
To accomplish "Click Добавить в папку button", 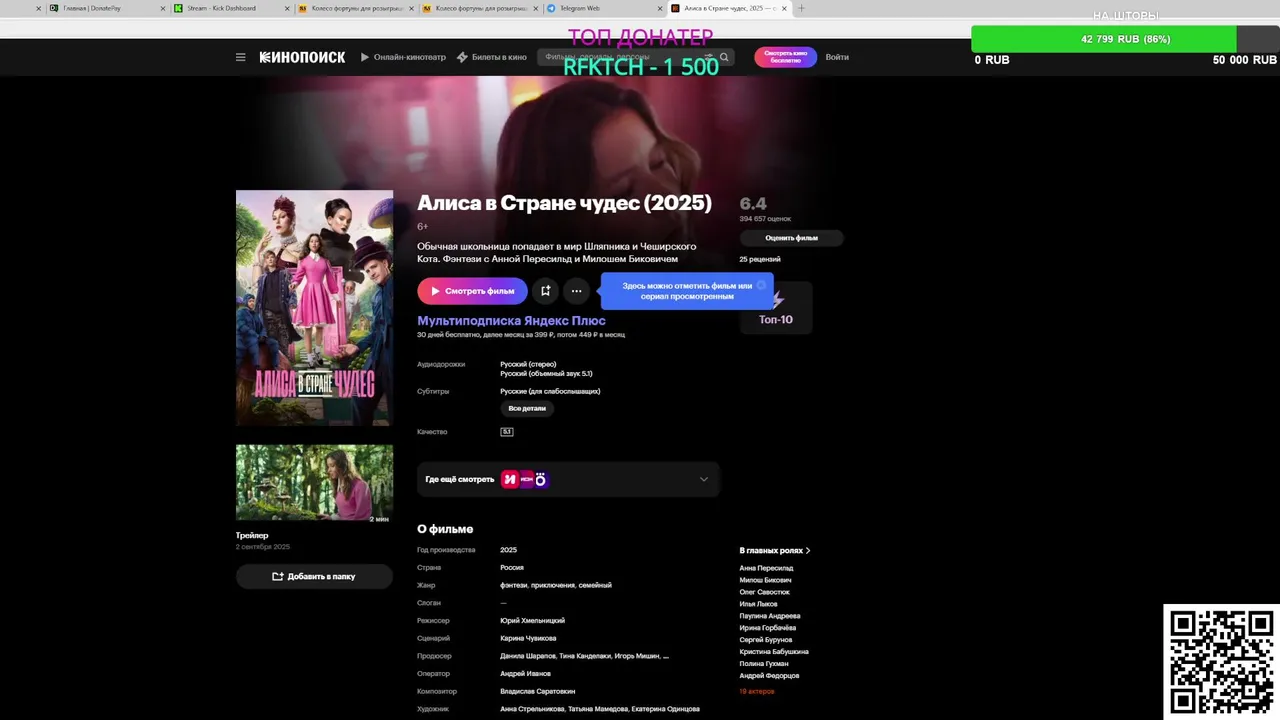I will pos(314,576).
